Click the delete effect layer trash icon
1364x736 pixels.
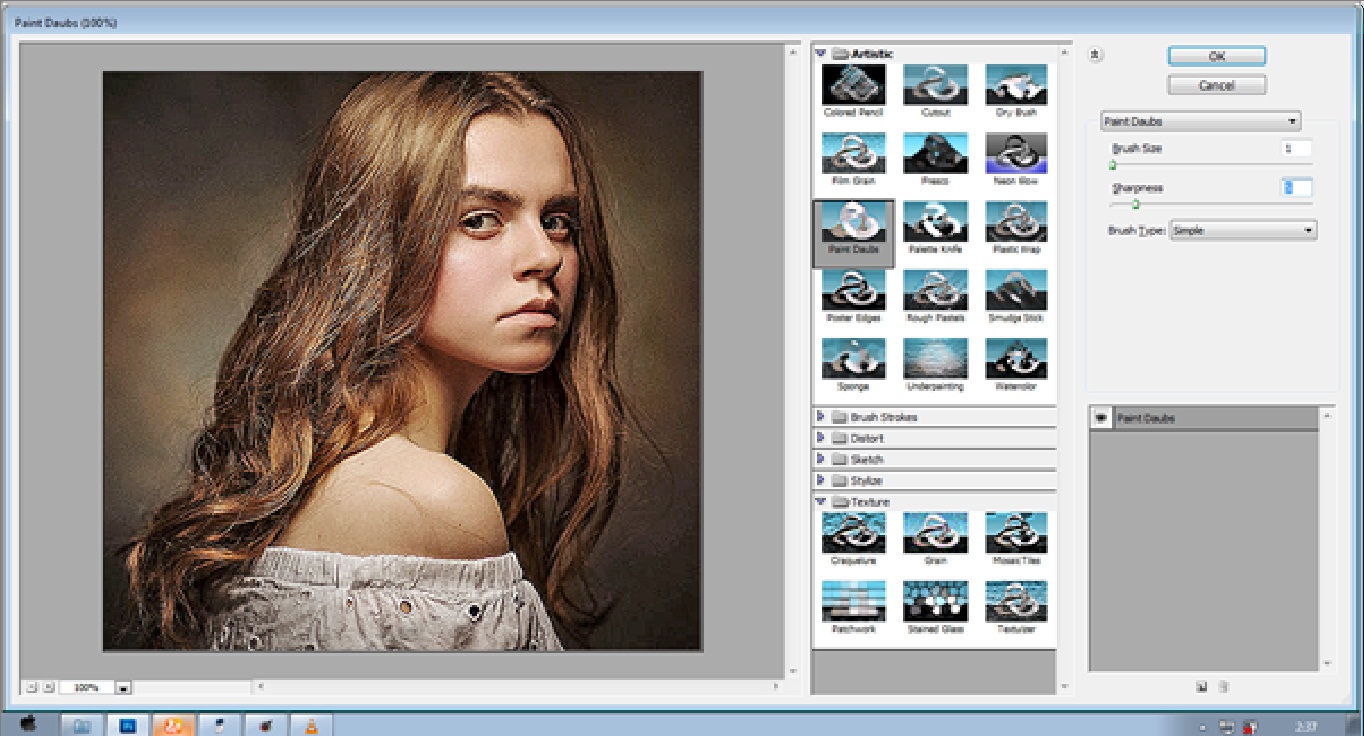[x=1223, y=686]
